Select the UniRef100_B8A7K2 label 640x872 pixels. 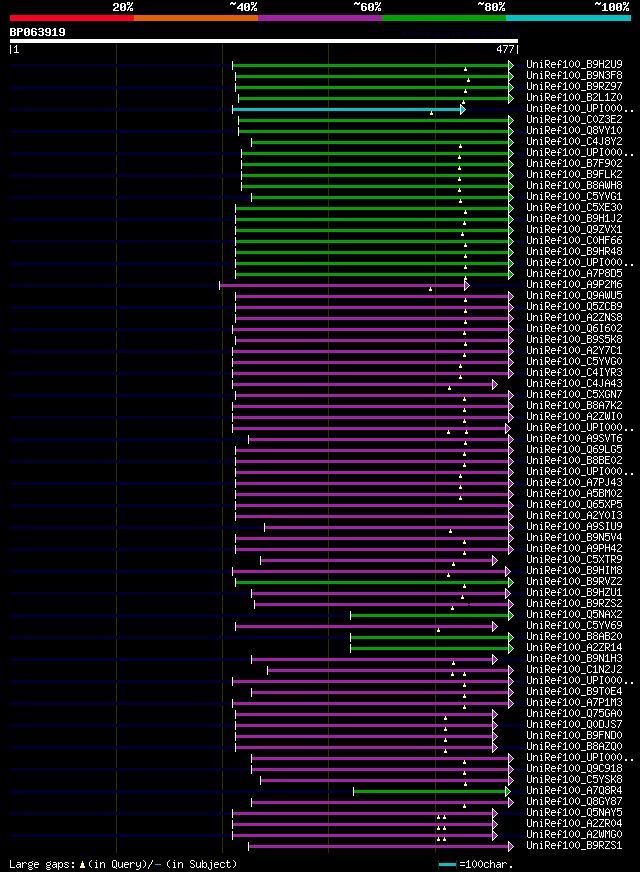pos(574,406)
